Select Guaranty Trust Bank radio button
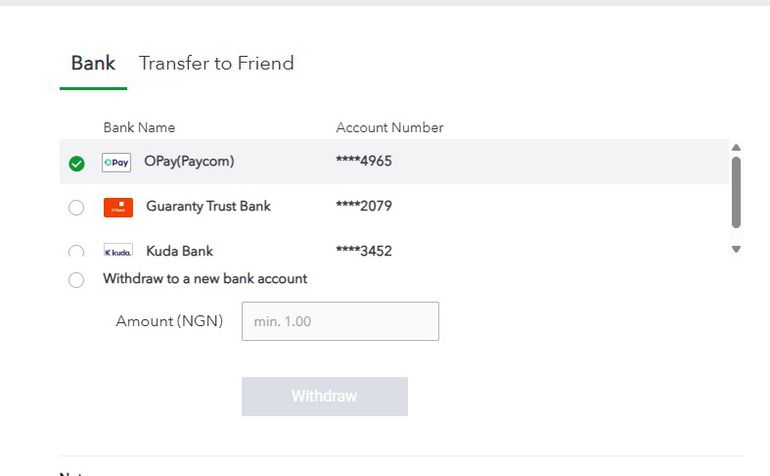 point(76,208)
